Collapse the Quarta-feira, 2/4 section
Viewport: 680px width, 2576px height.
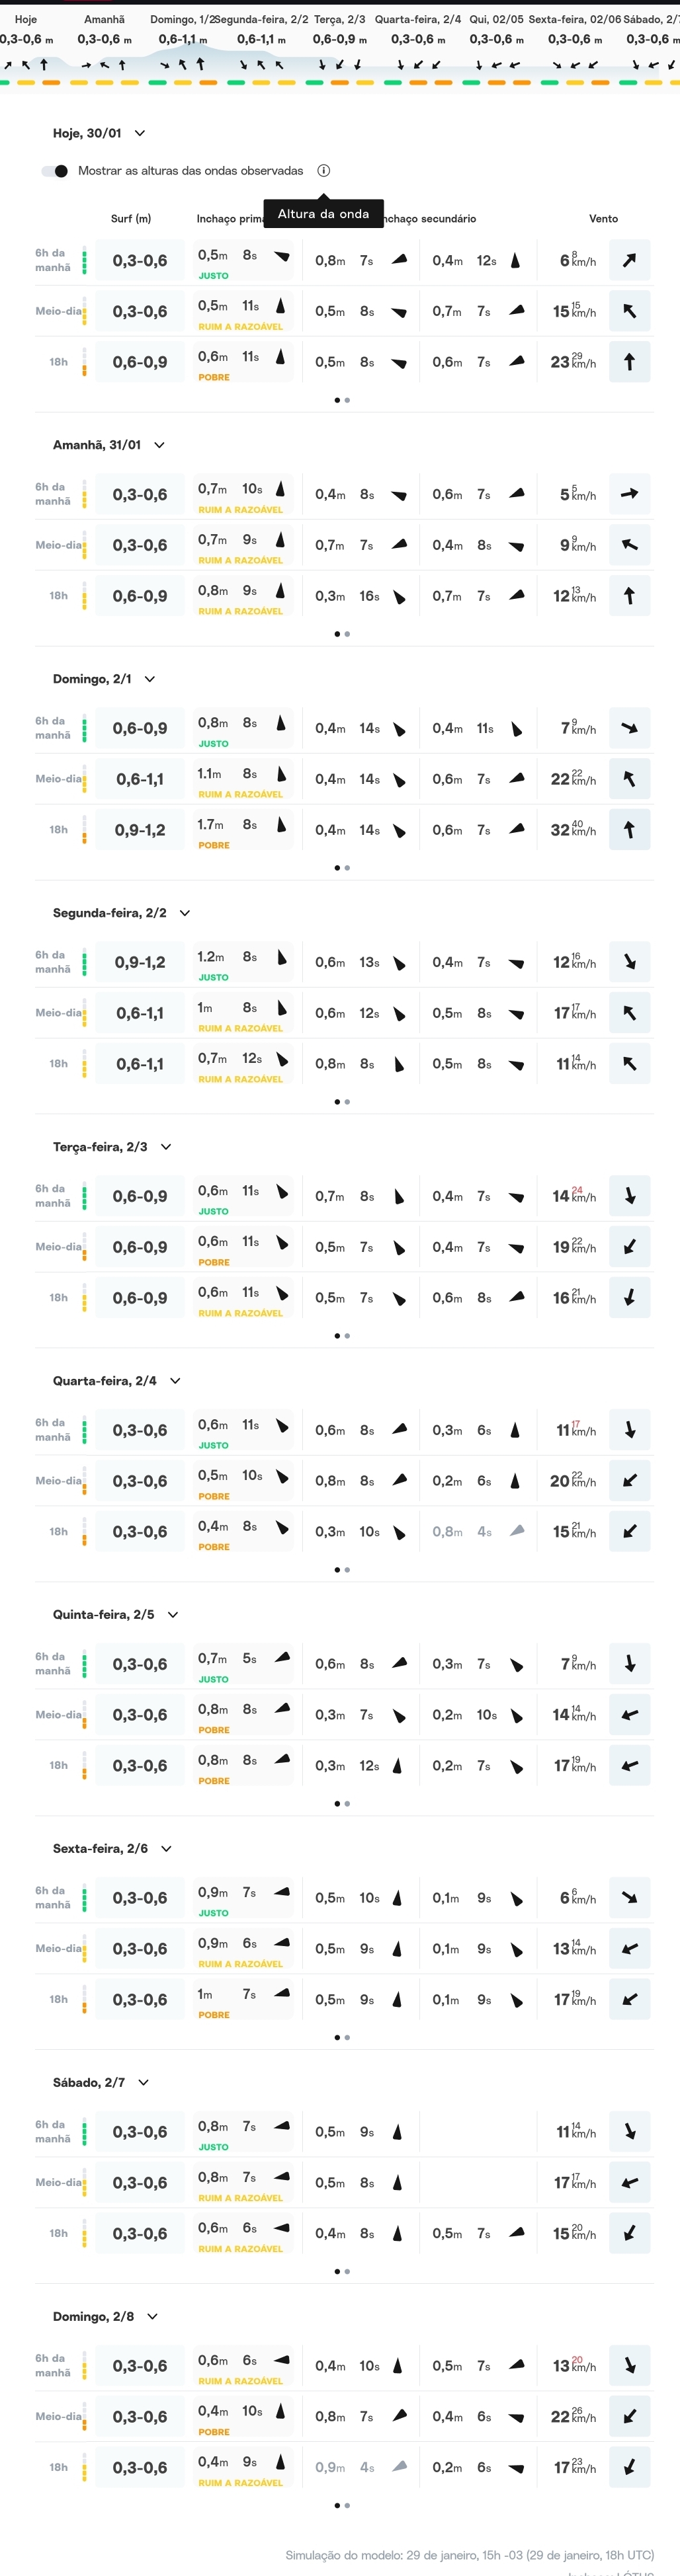pos(175,1381)
